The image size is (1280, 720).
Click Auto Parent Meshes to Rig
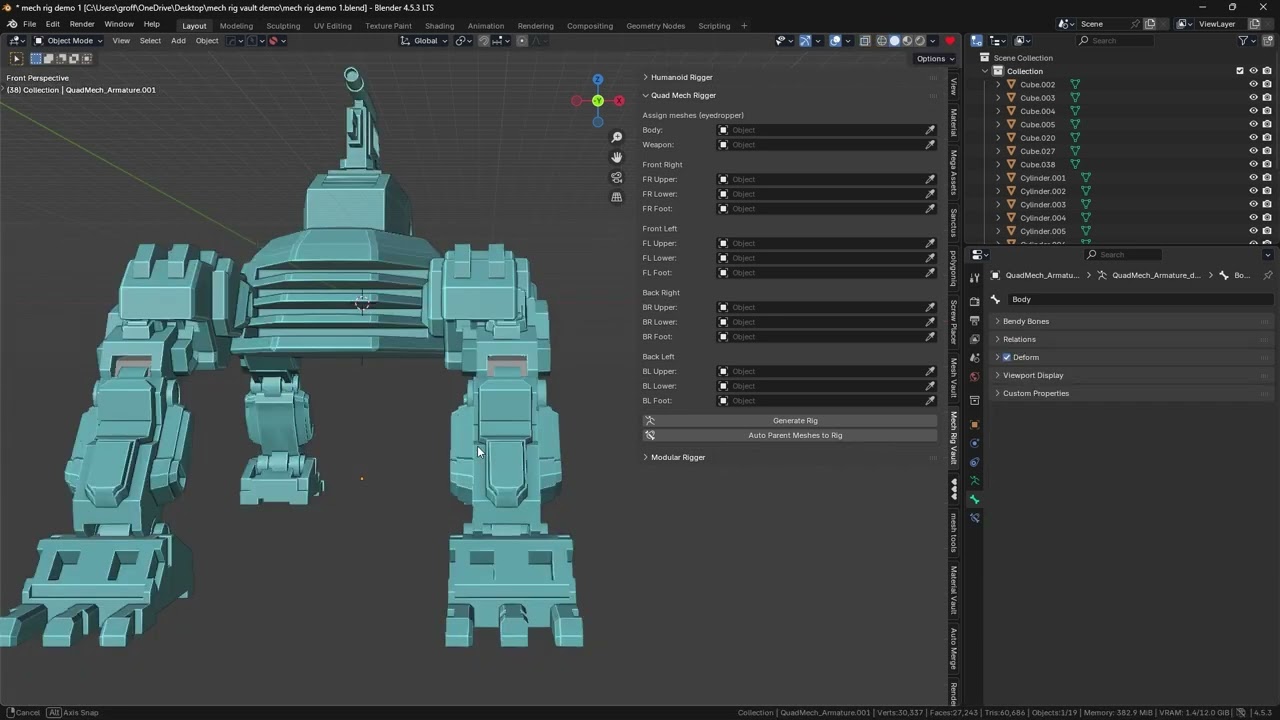(790, 436)
